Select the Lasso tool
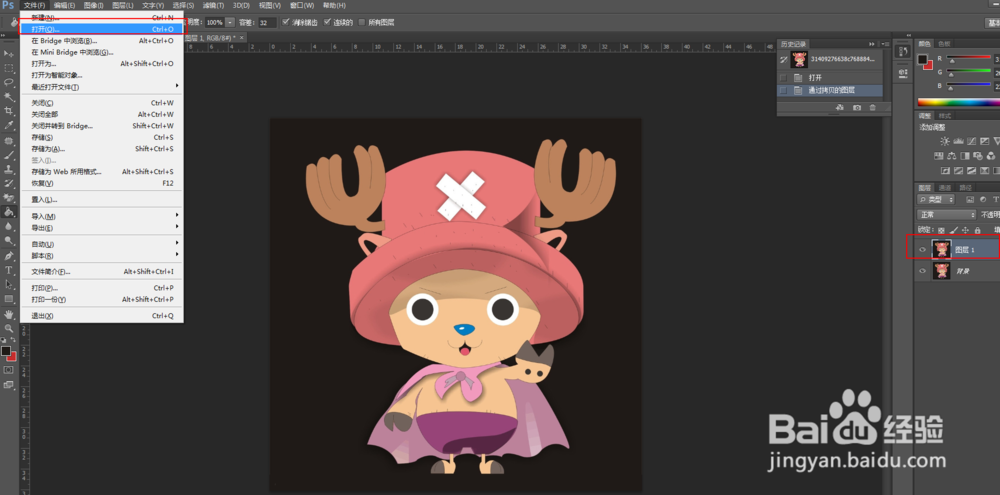Viewport: 1000px width, 495px height. point(9,82)
